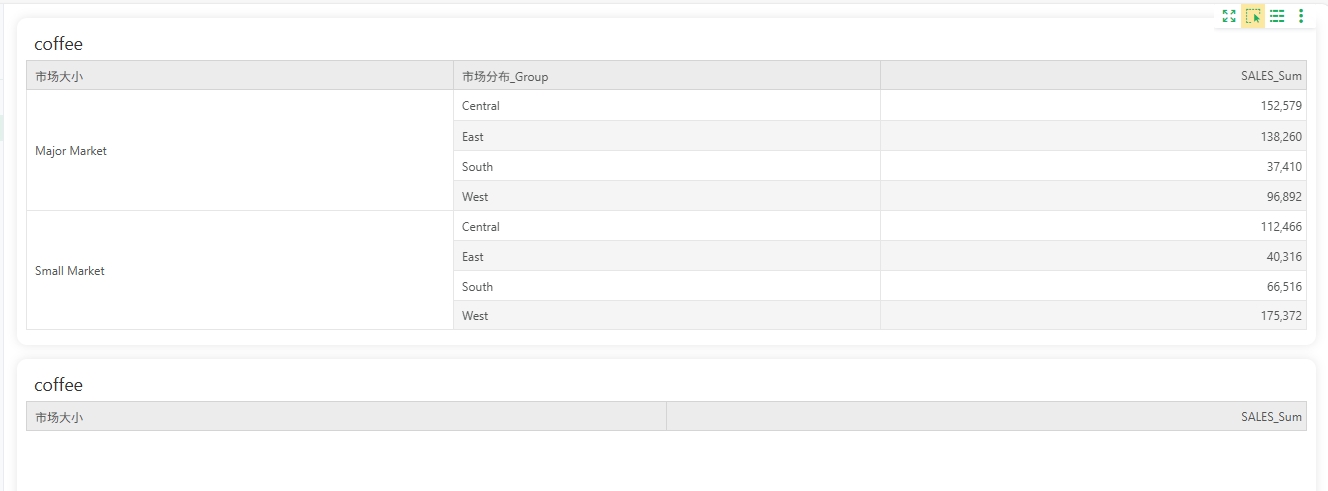Select the 40,316 sales figure

coord(1284,257)
